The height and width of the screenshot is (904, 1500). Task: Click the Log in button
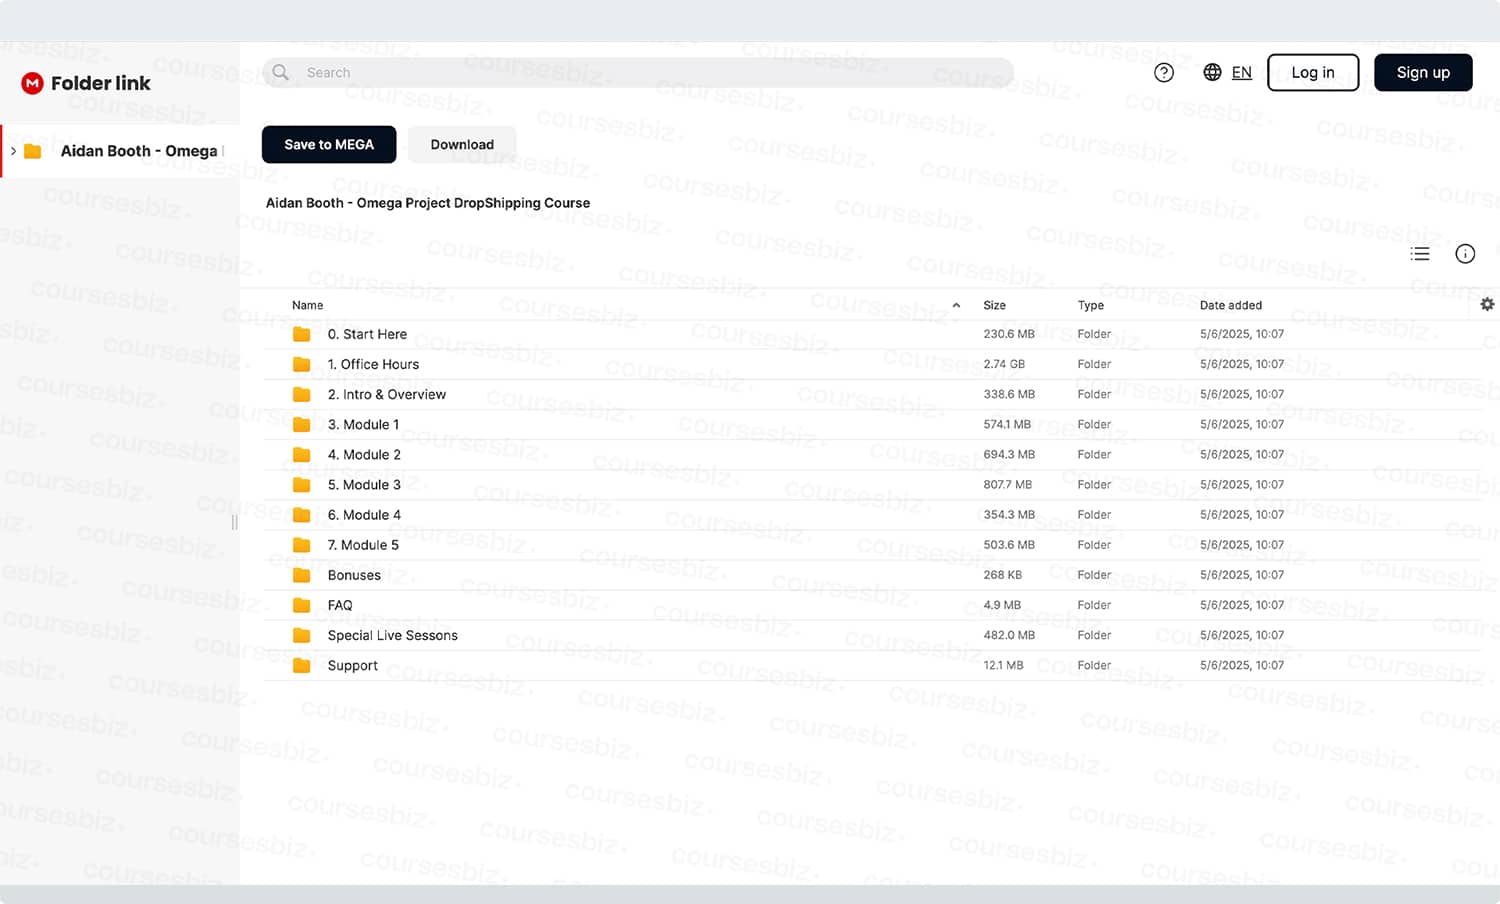pyautogui.click(x=1313, y=72)
